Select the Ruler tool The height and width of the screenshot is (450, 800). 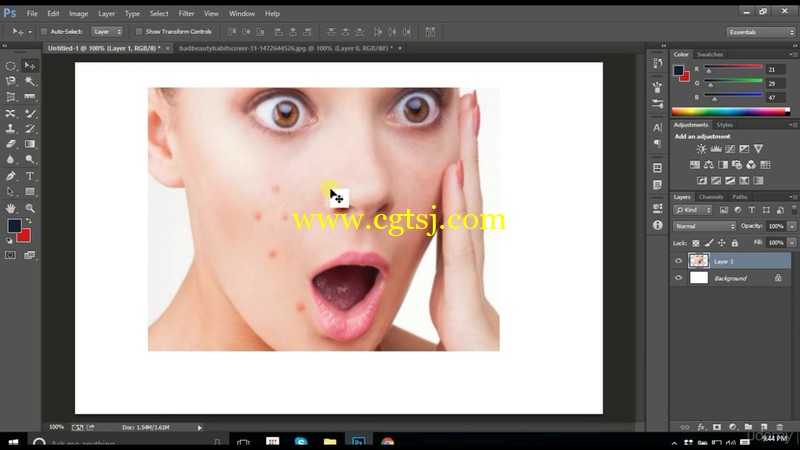[30, 97]
